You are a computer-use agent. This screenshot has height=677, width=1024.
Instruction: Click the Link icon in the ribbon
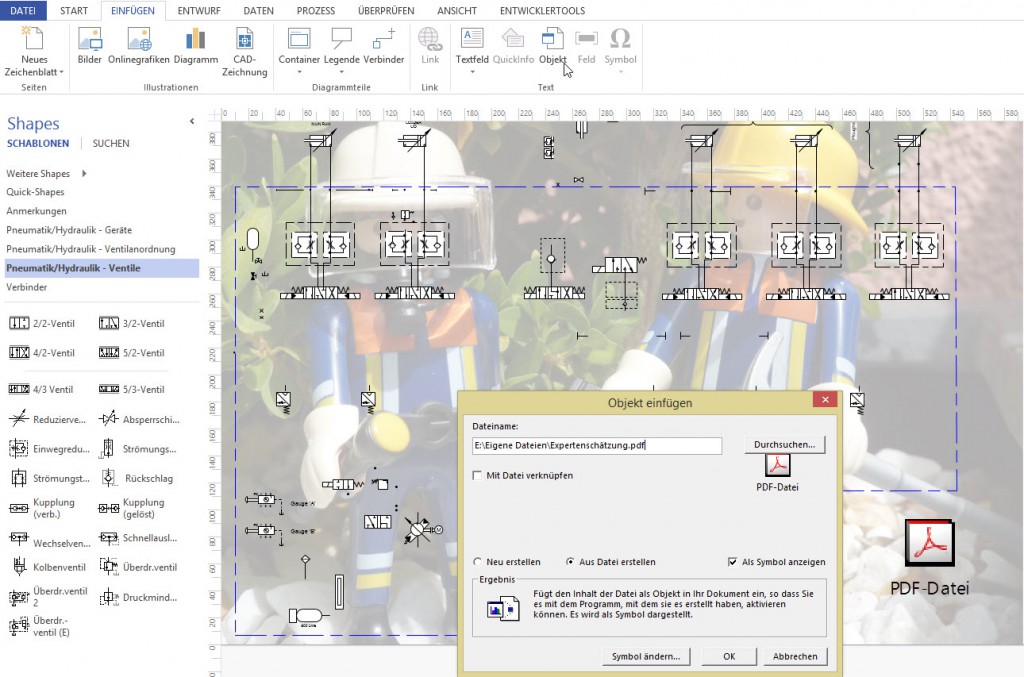pos(429,45)
